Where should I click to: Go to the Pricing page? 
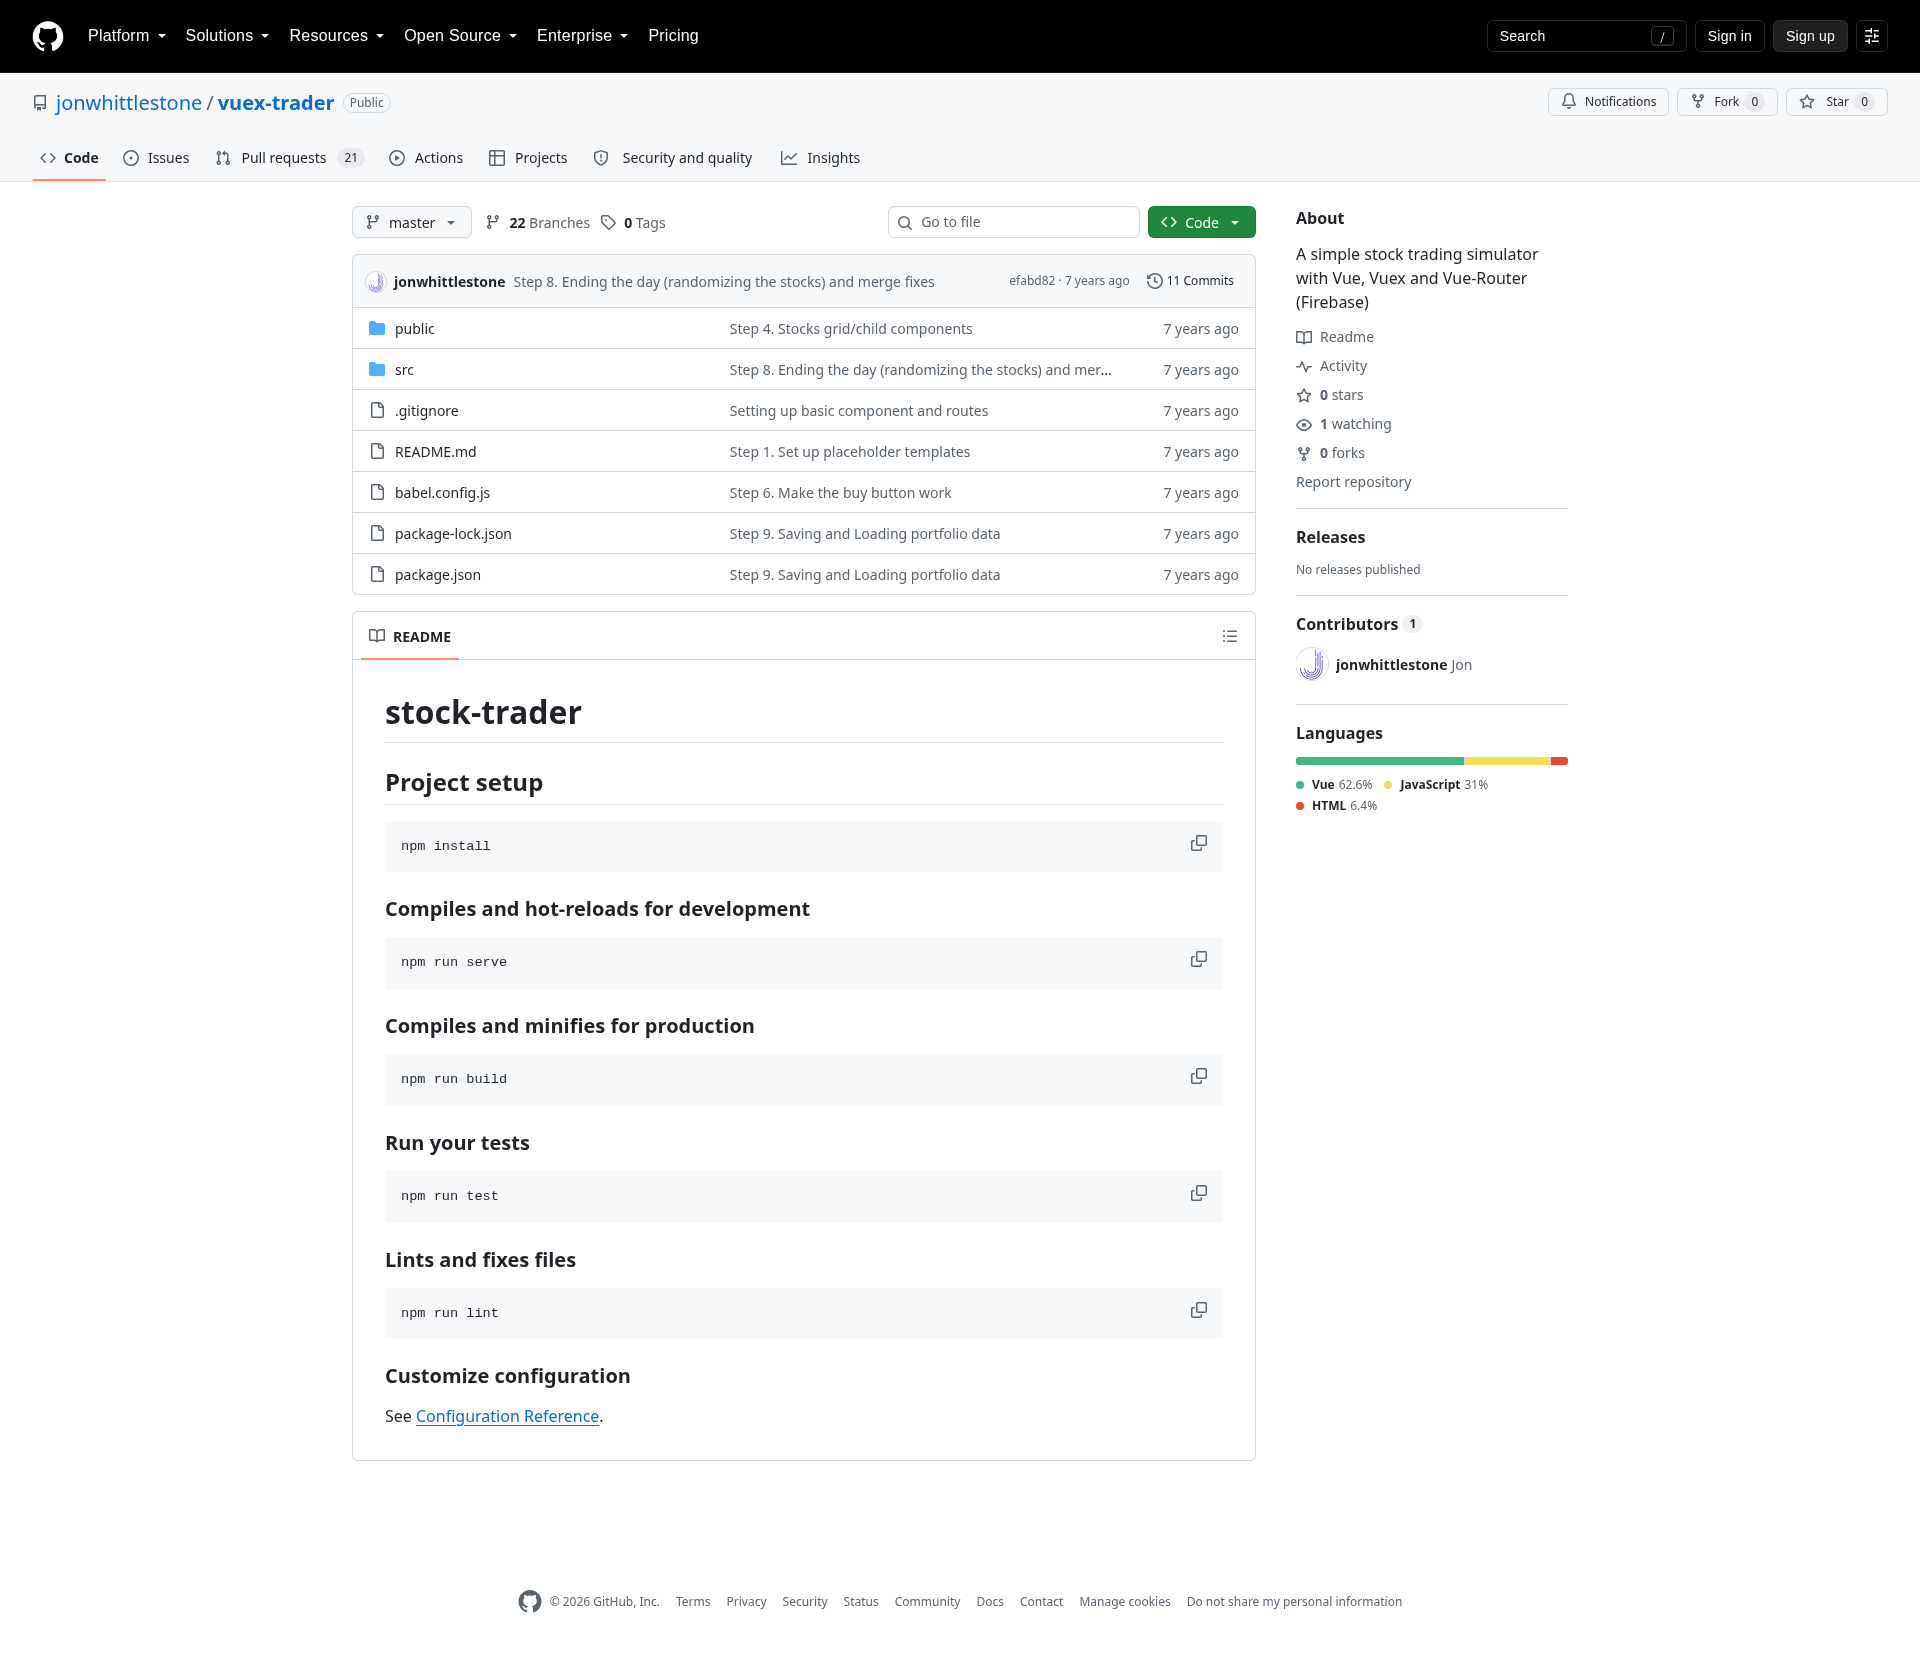[673, 36]
